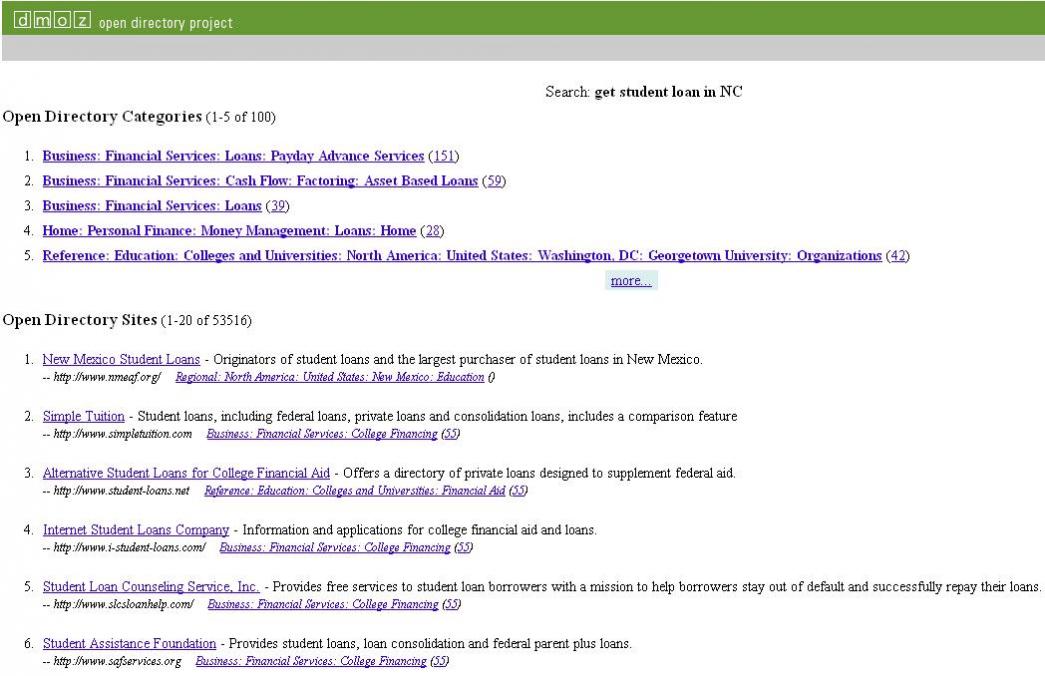
Task: Open Student Loan Counseling Service, Inc. link
Action: tap(151, 587)
